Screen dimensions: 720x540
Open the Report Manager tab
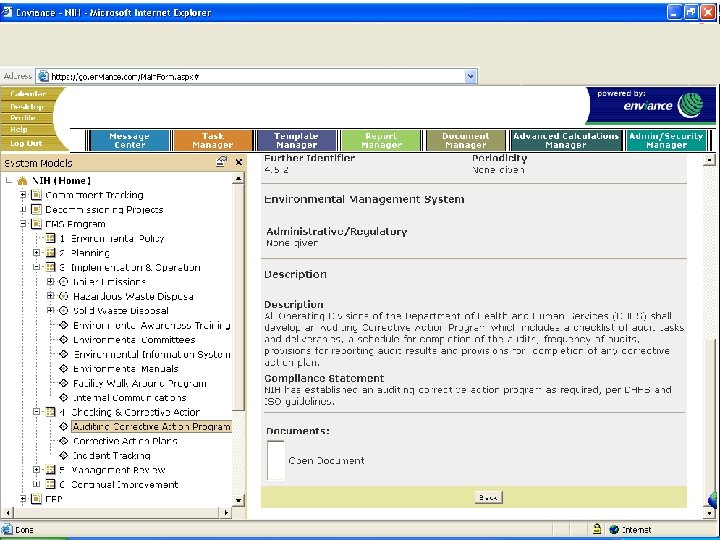381,141
